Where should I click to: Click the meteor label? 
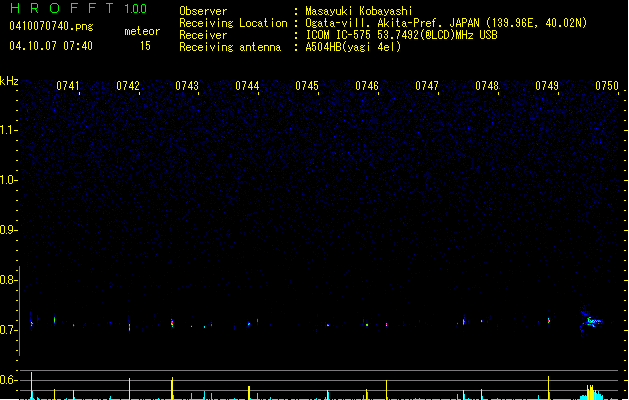142,31
